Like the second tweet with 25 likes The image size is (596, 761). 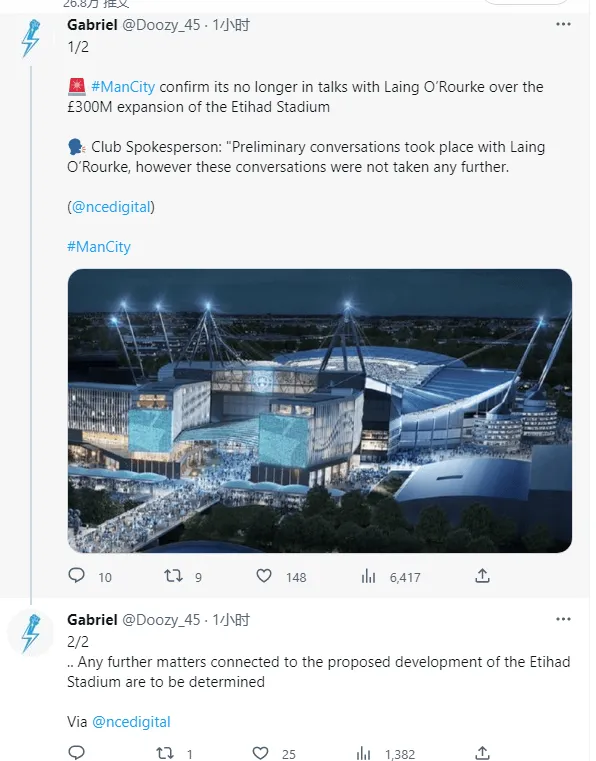click(x=261, y=753)
